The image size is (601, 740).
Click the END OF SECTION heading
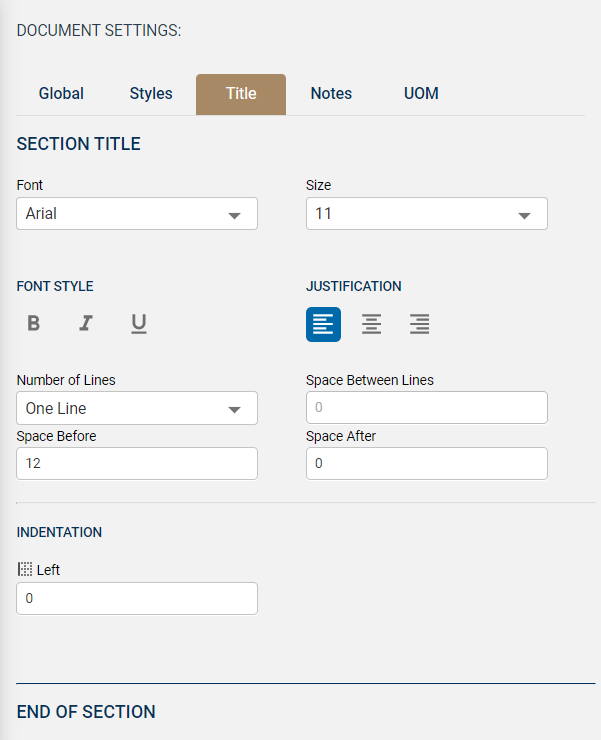click(x=86, y=712)
